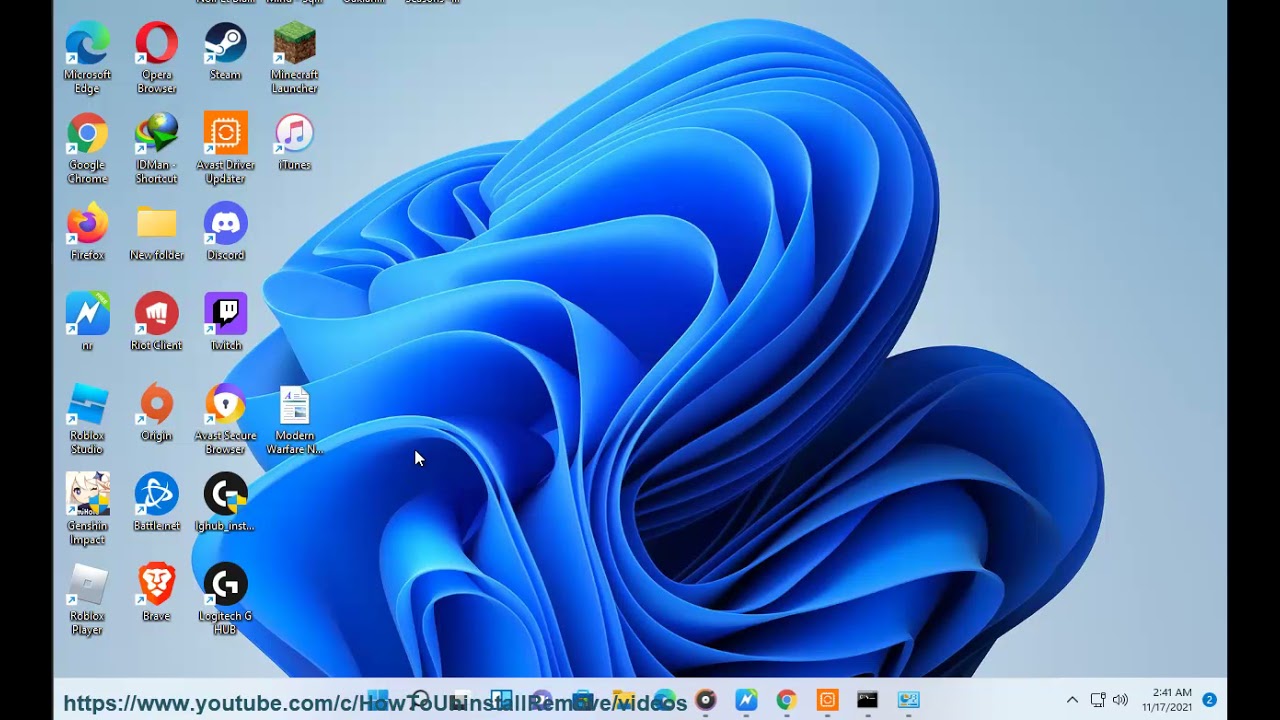Open the notification center badge
This screenshot has width=1280, height=720.
click(1209, 700)
